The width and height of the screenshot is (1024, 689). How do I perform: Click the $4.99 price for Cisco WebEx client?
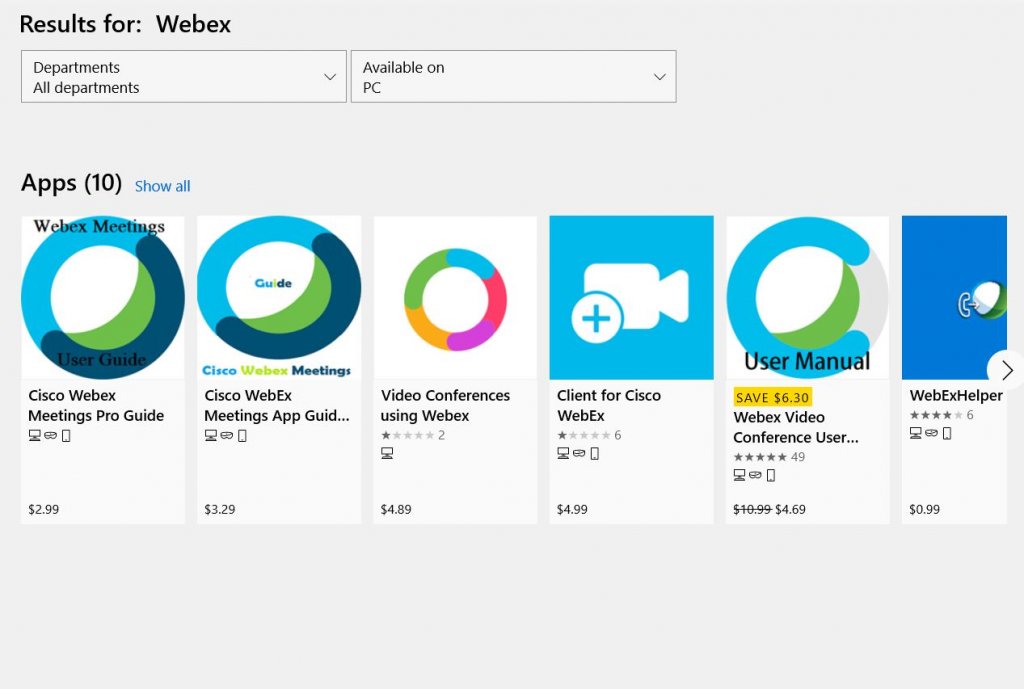click(x=572, y=509)
